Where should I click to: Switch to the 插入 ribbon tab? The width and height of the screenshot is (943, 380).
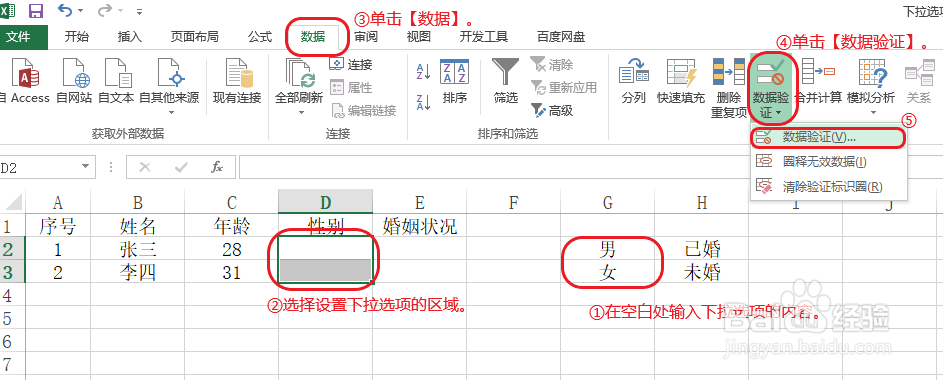pyautogui.click(x=129, y=37)
